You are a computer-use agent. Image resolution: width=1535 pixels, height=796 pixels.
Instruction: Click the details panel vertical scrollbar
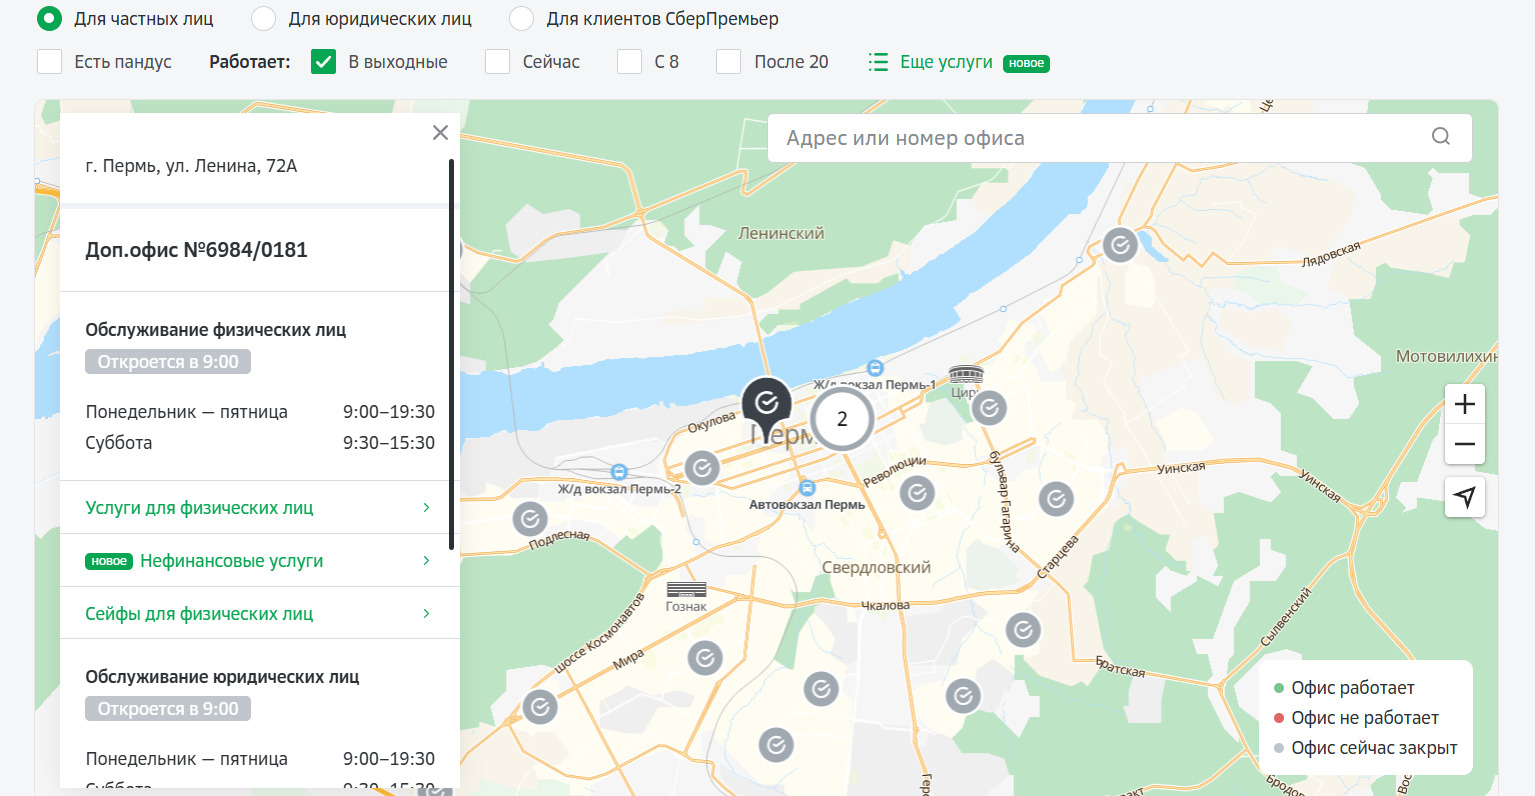point(452,354)
